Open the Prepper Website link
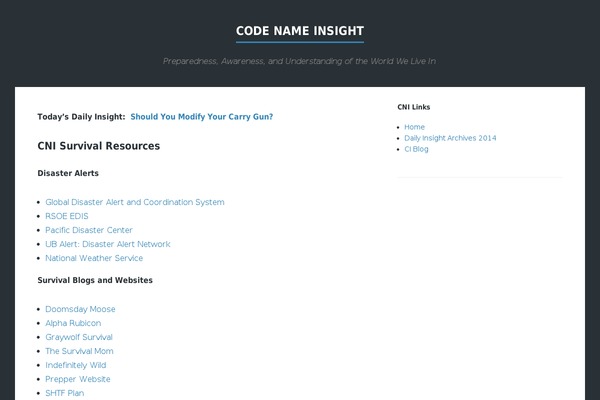Screen dimensions: 600x400 (78, 379)
